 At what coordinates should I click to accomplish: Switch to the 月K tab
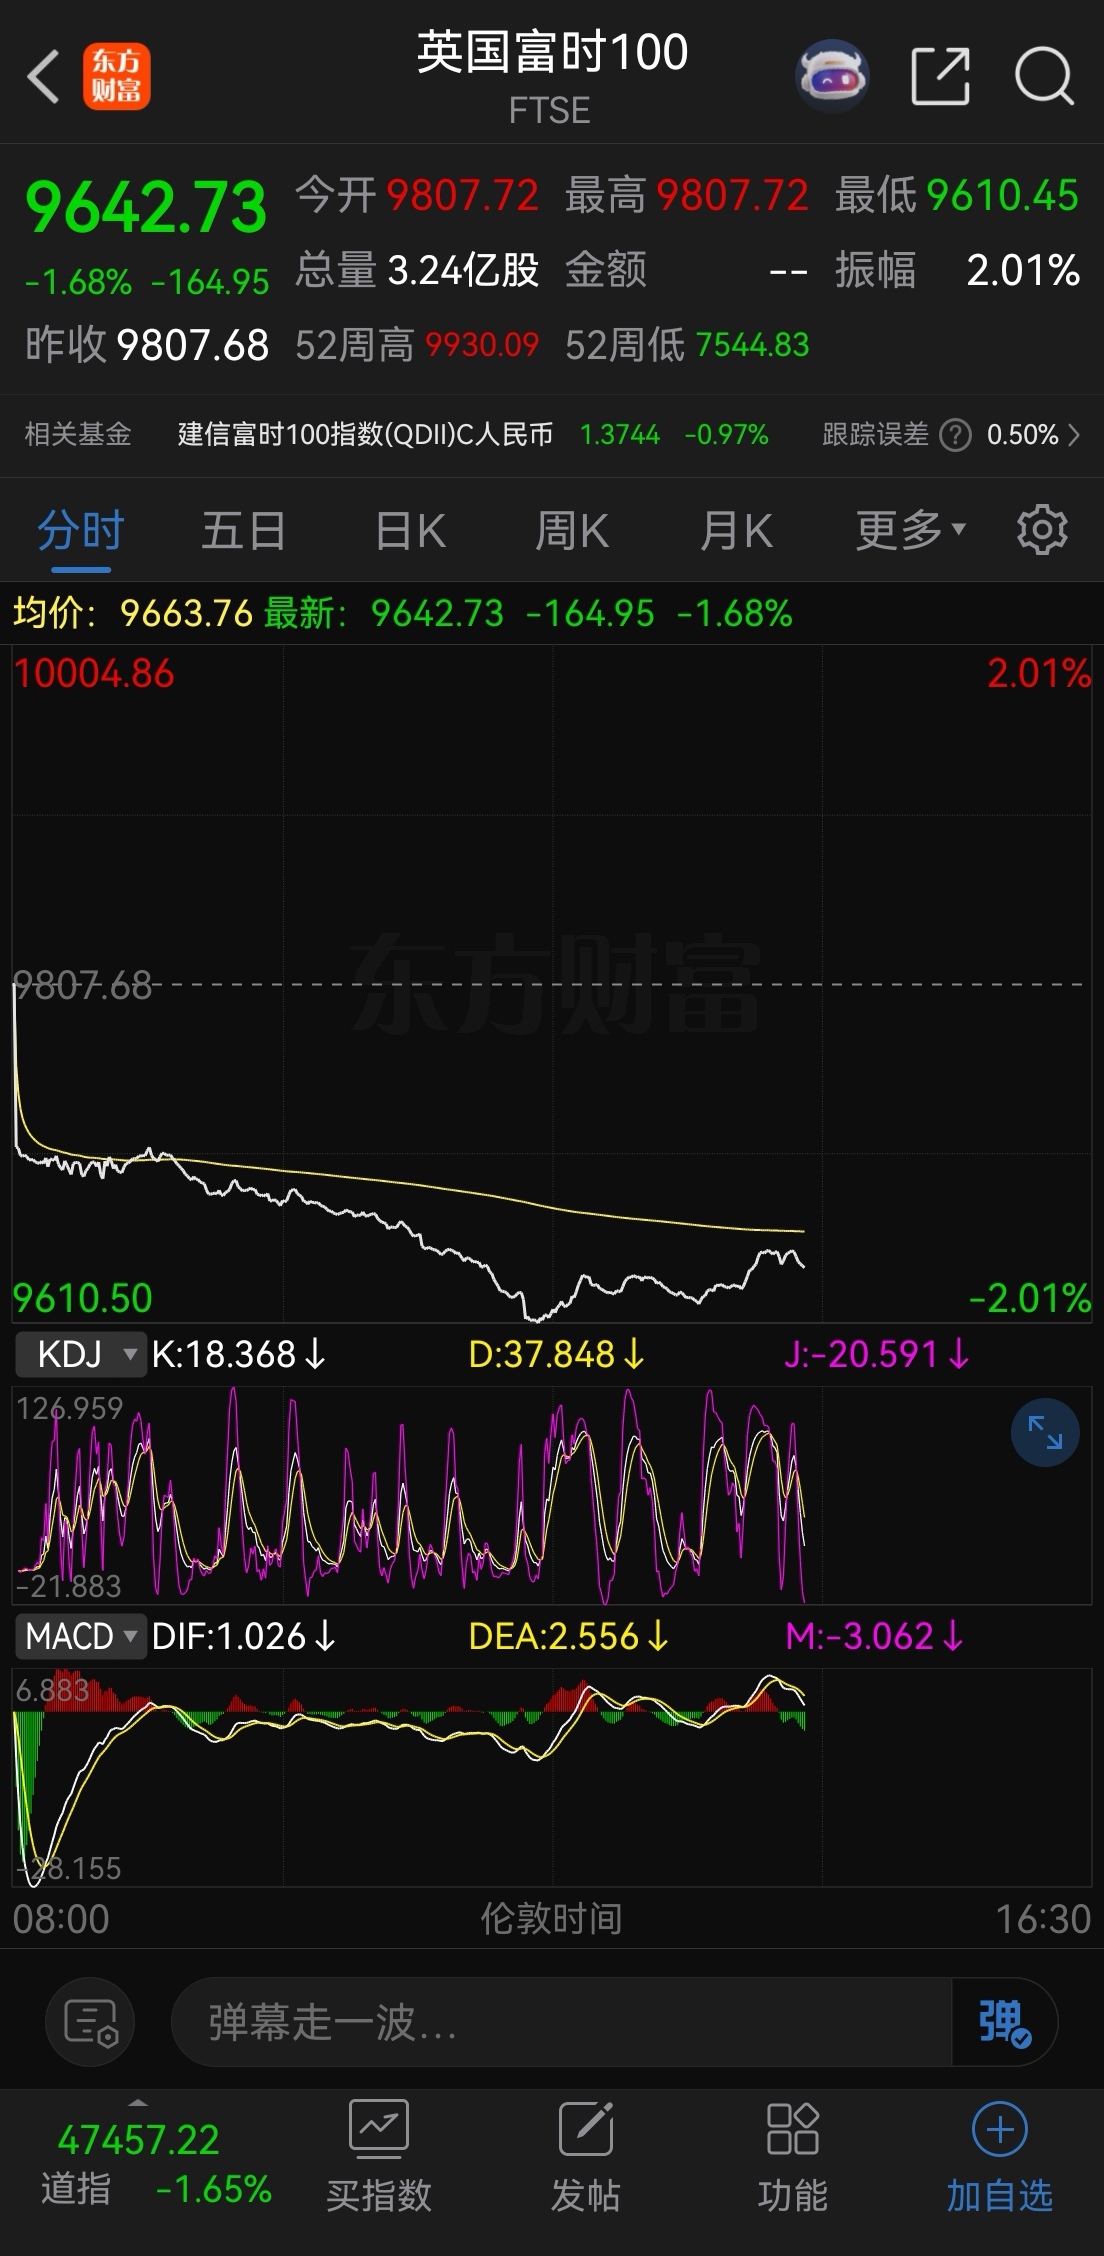tap(736, 531)
